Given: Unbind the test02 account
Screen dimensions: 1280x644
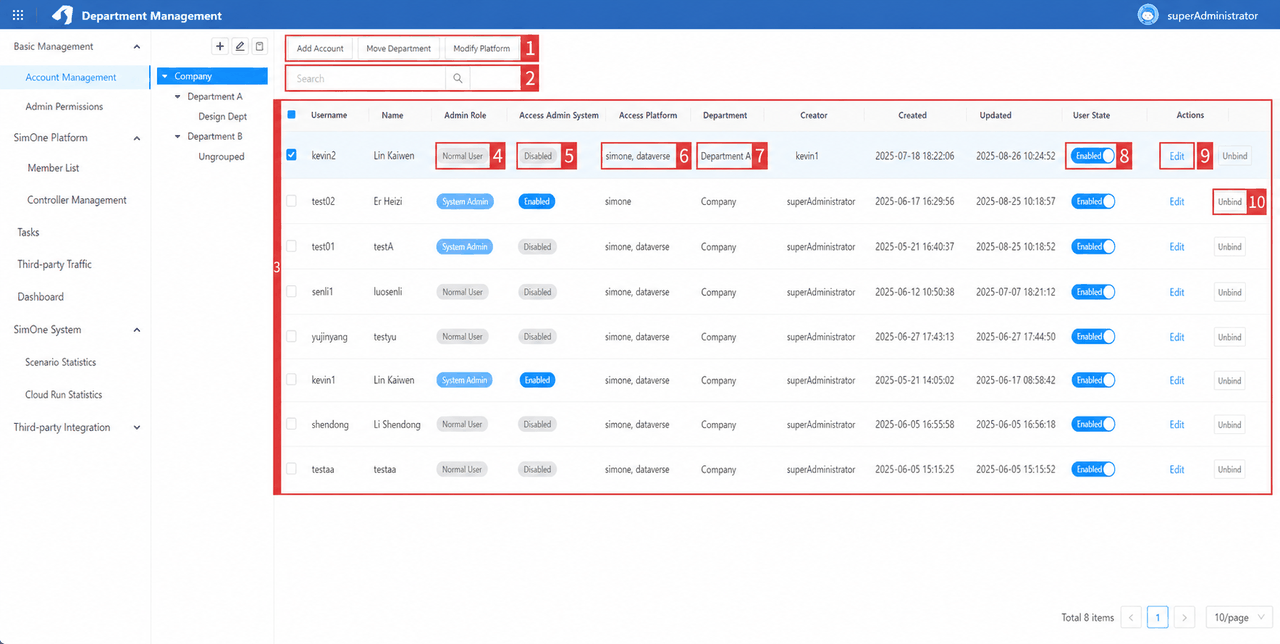Looking at the screenshot, I should [1230, 201].
